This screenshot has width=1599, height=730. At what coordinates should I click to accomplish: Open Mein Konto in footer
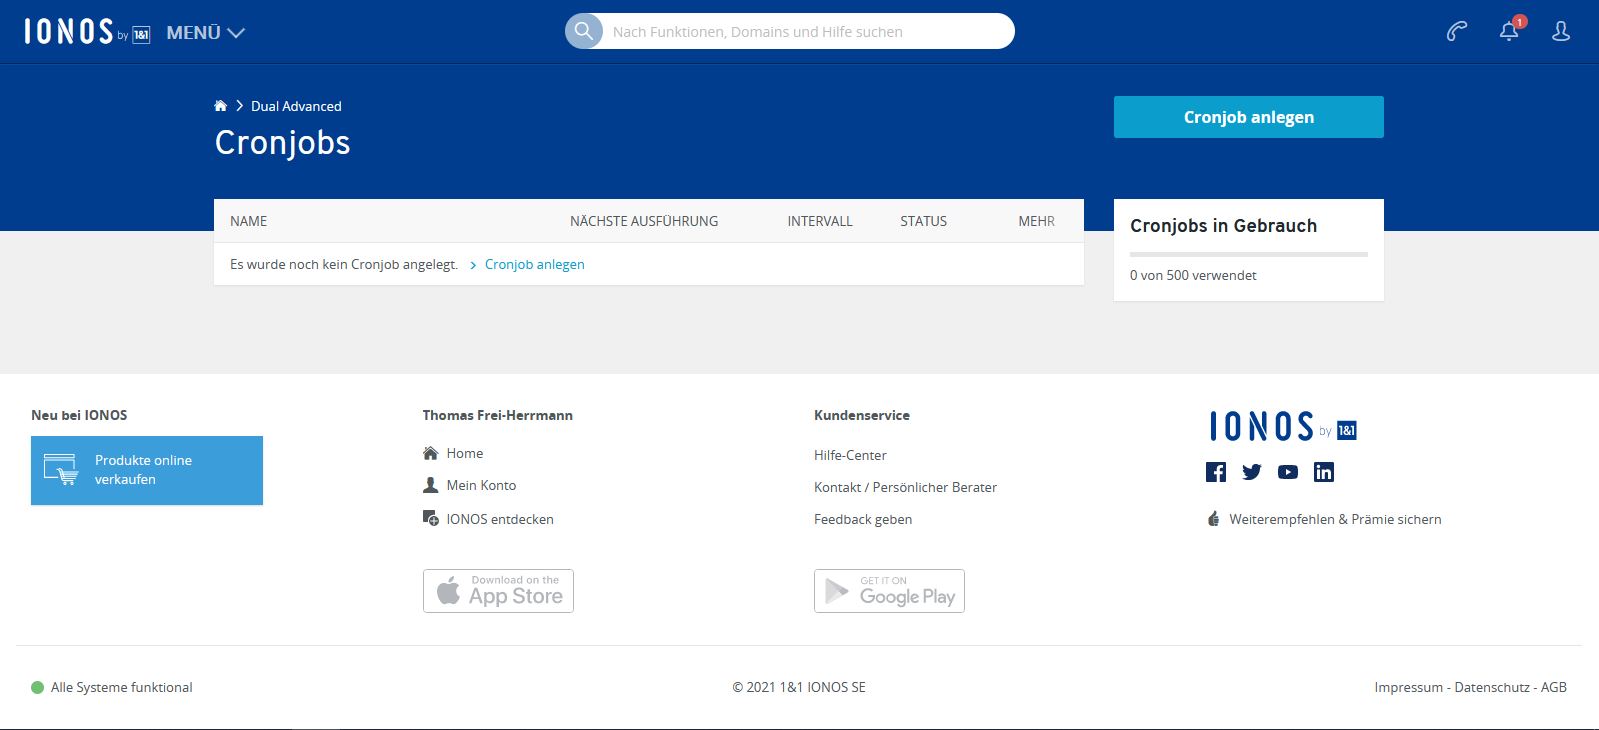coord(481,485)
